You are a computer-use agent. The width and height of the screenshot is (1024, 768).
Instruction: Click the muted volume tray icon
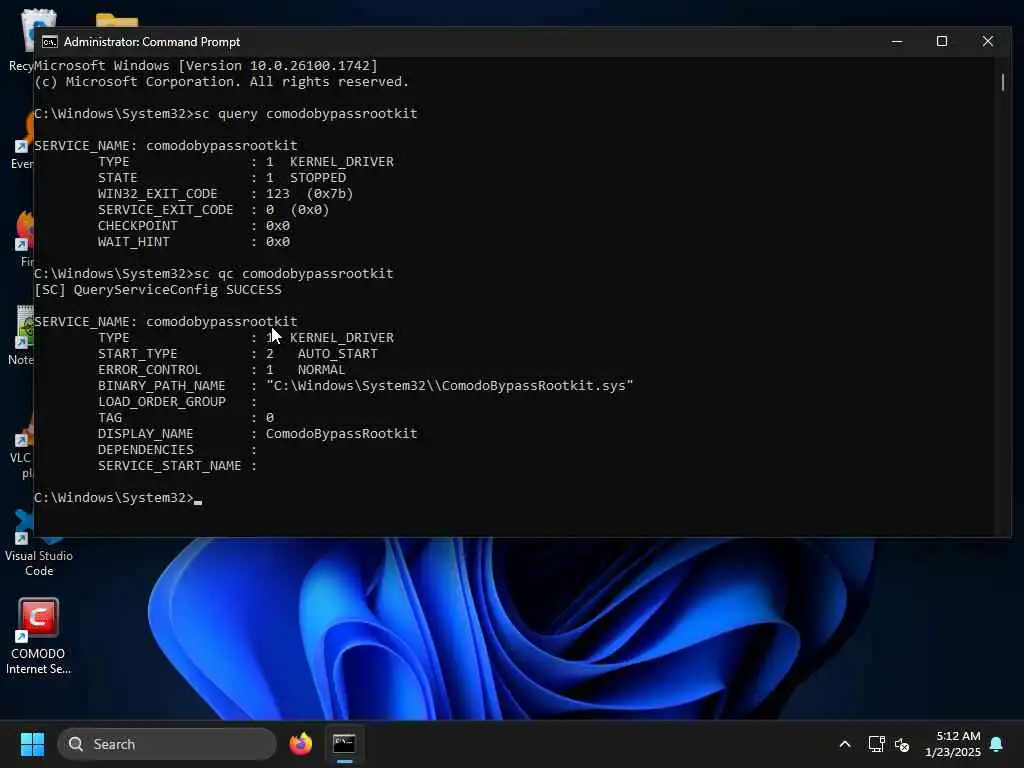902,744
